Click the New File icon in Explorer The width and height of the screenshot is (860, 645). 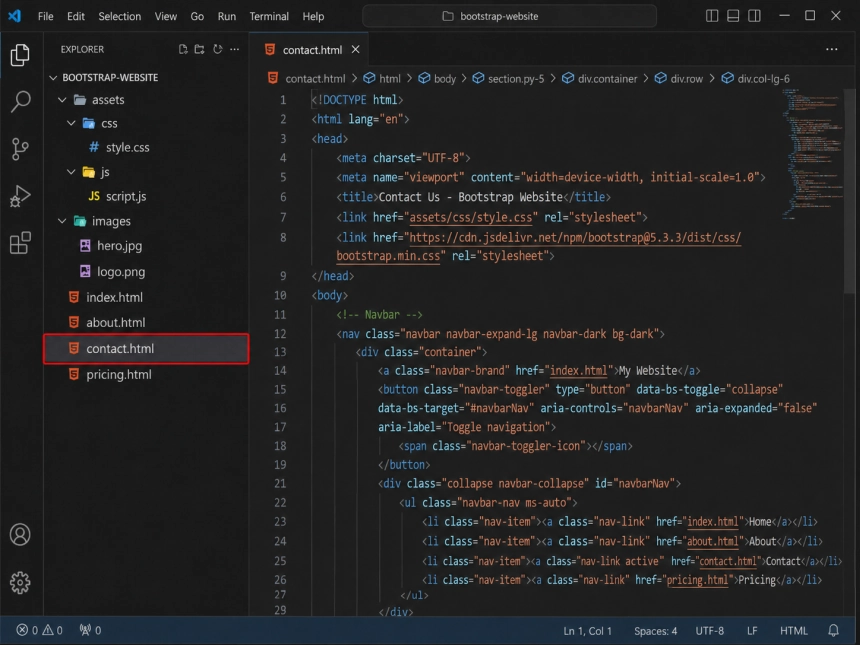(183, 49)
